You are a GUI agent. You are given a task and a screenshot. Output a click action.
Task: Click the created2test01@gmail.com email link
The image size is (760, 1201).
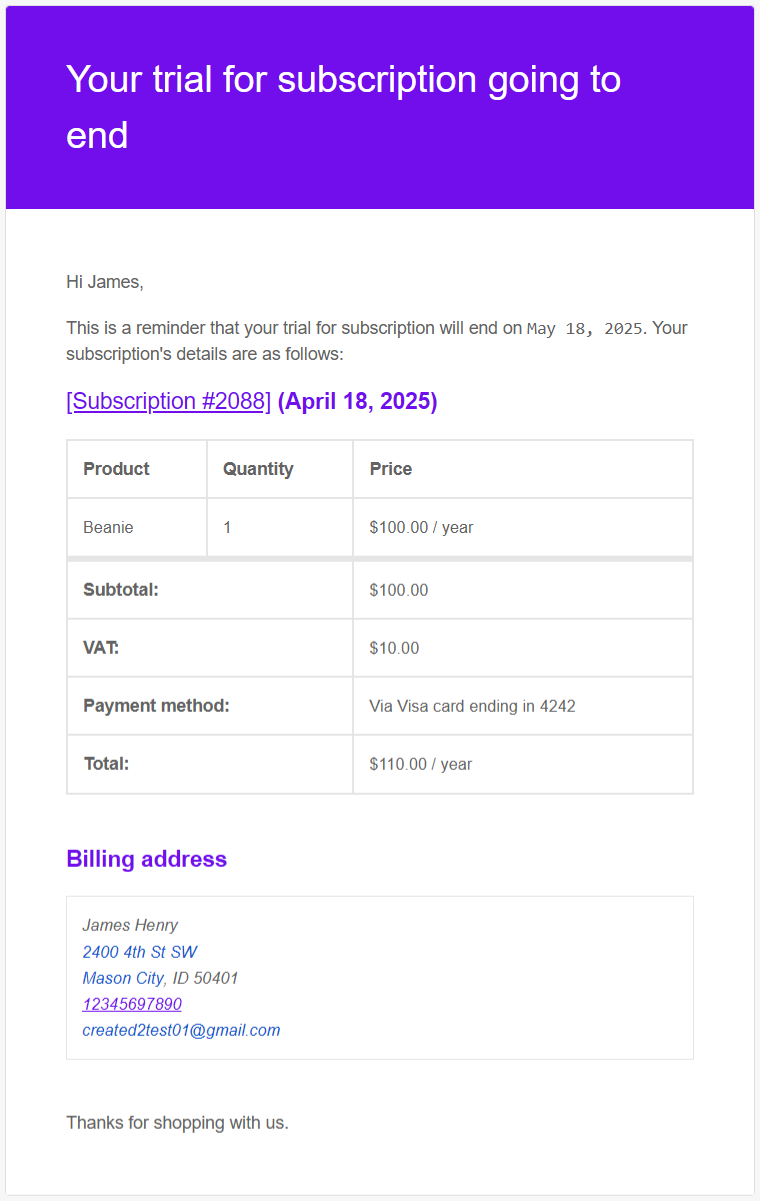pos(181,1030)
